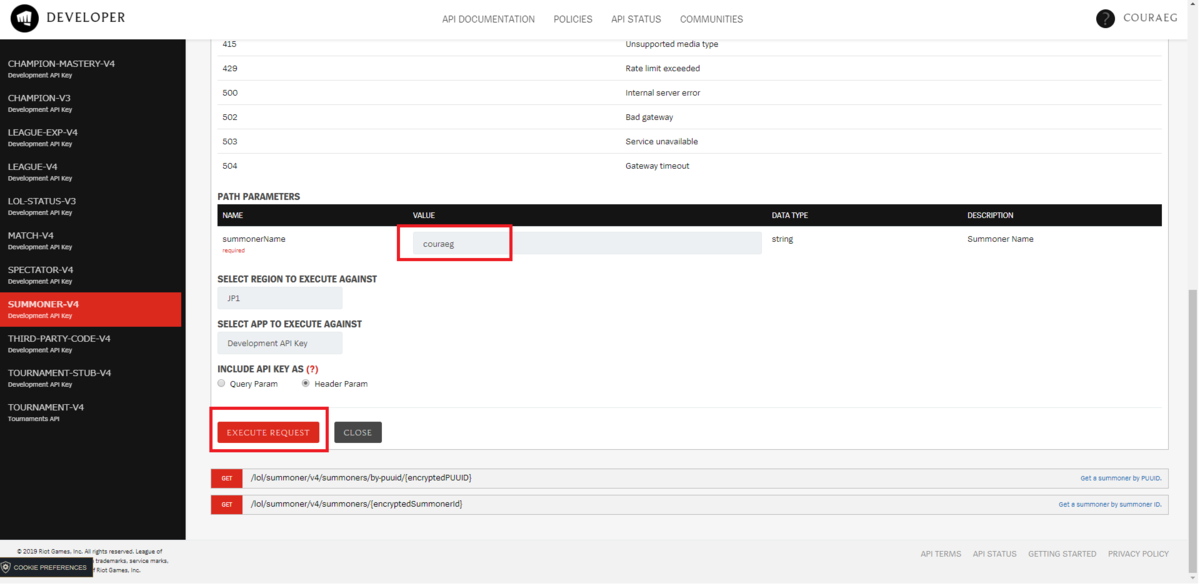The height and width of the screenshot is (586, 1200).
Task: Open the Cookie Preferences button
Action: 46,567
